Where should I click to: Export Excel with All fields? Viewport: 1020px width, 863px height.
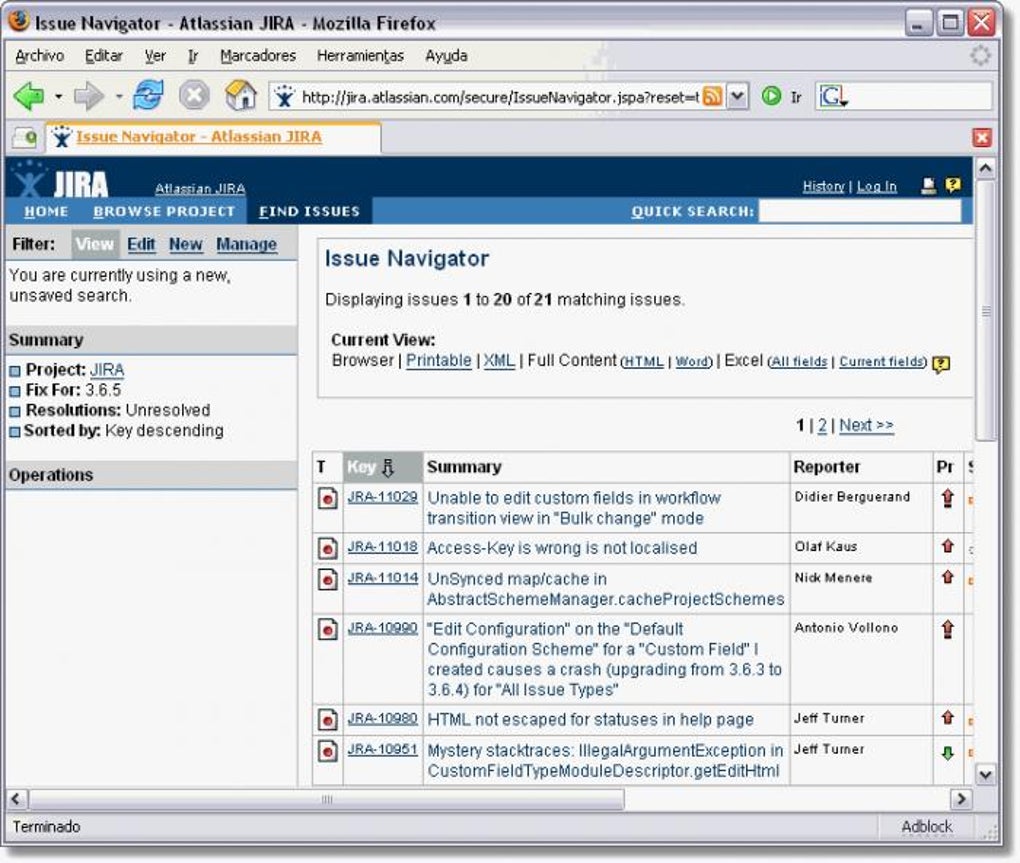pyautogui.click(x=799, y=362)
